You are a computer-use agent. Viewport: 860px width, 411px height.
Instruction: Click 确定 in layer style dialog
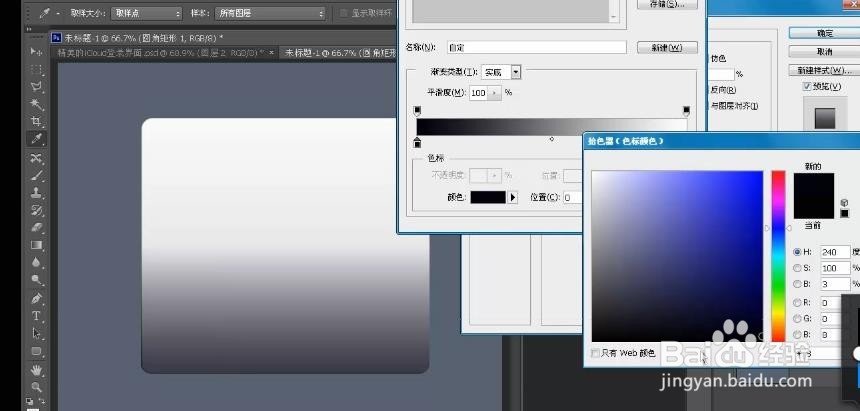point(824,33)
